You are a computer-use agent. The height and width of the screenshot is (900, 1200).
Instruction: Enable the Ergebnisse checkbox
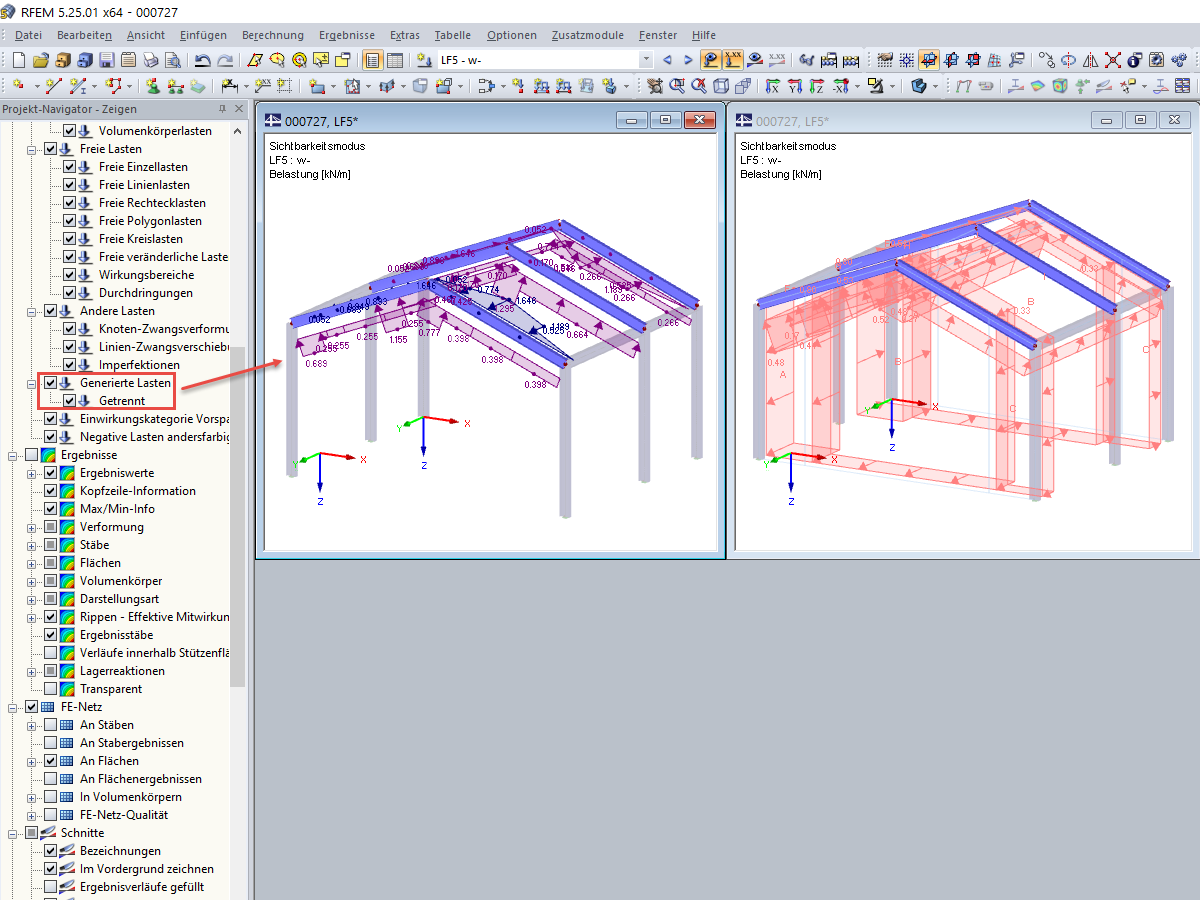click(32, 455)
